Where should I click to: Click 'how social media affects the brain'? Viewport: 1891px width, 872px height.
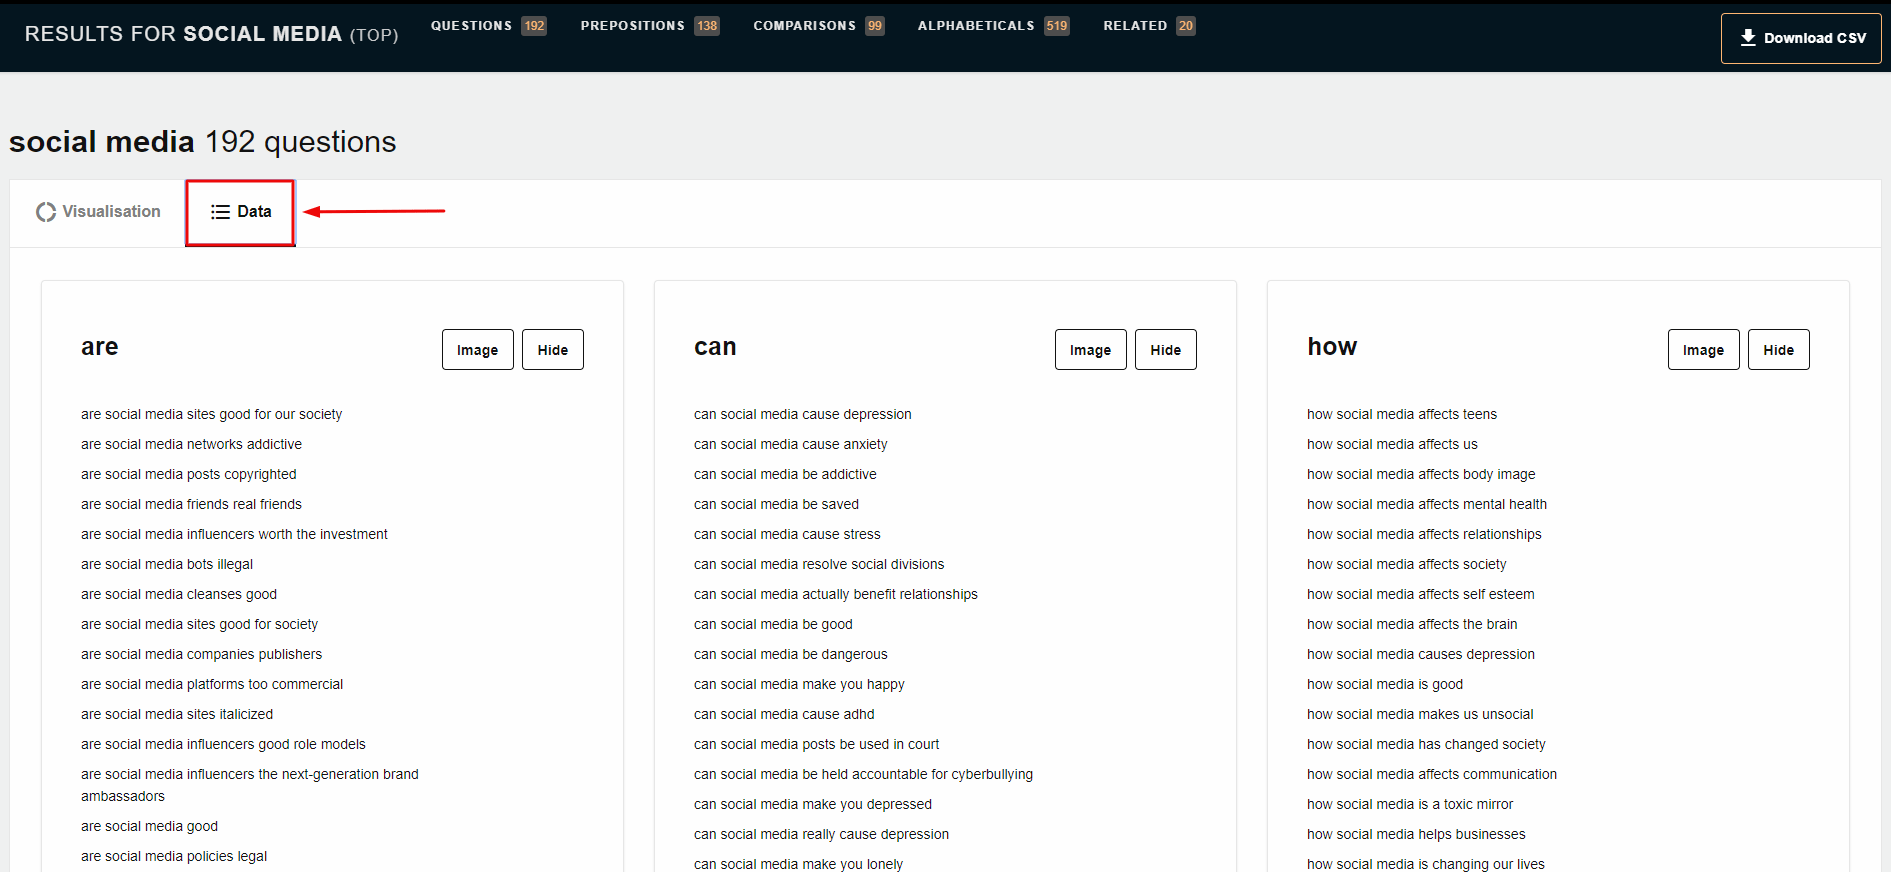[x=1412, y=624]
